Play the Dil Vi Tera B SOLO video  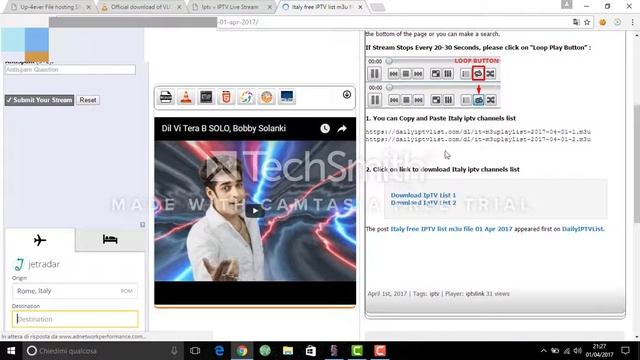(255, 211)
